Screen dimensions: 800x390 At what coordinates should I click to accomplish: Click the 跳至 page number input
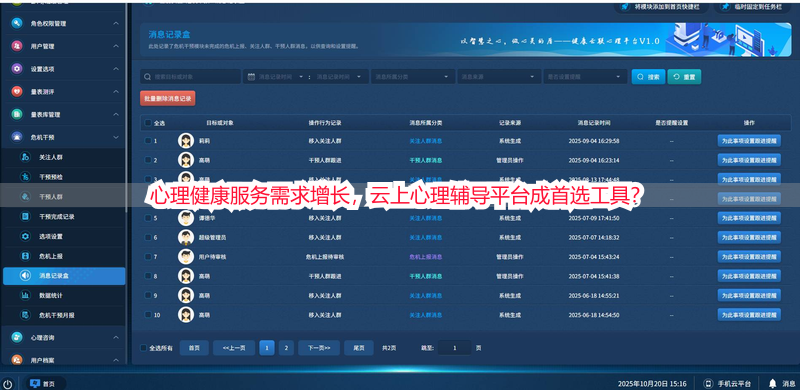(455, 348)
